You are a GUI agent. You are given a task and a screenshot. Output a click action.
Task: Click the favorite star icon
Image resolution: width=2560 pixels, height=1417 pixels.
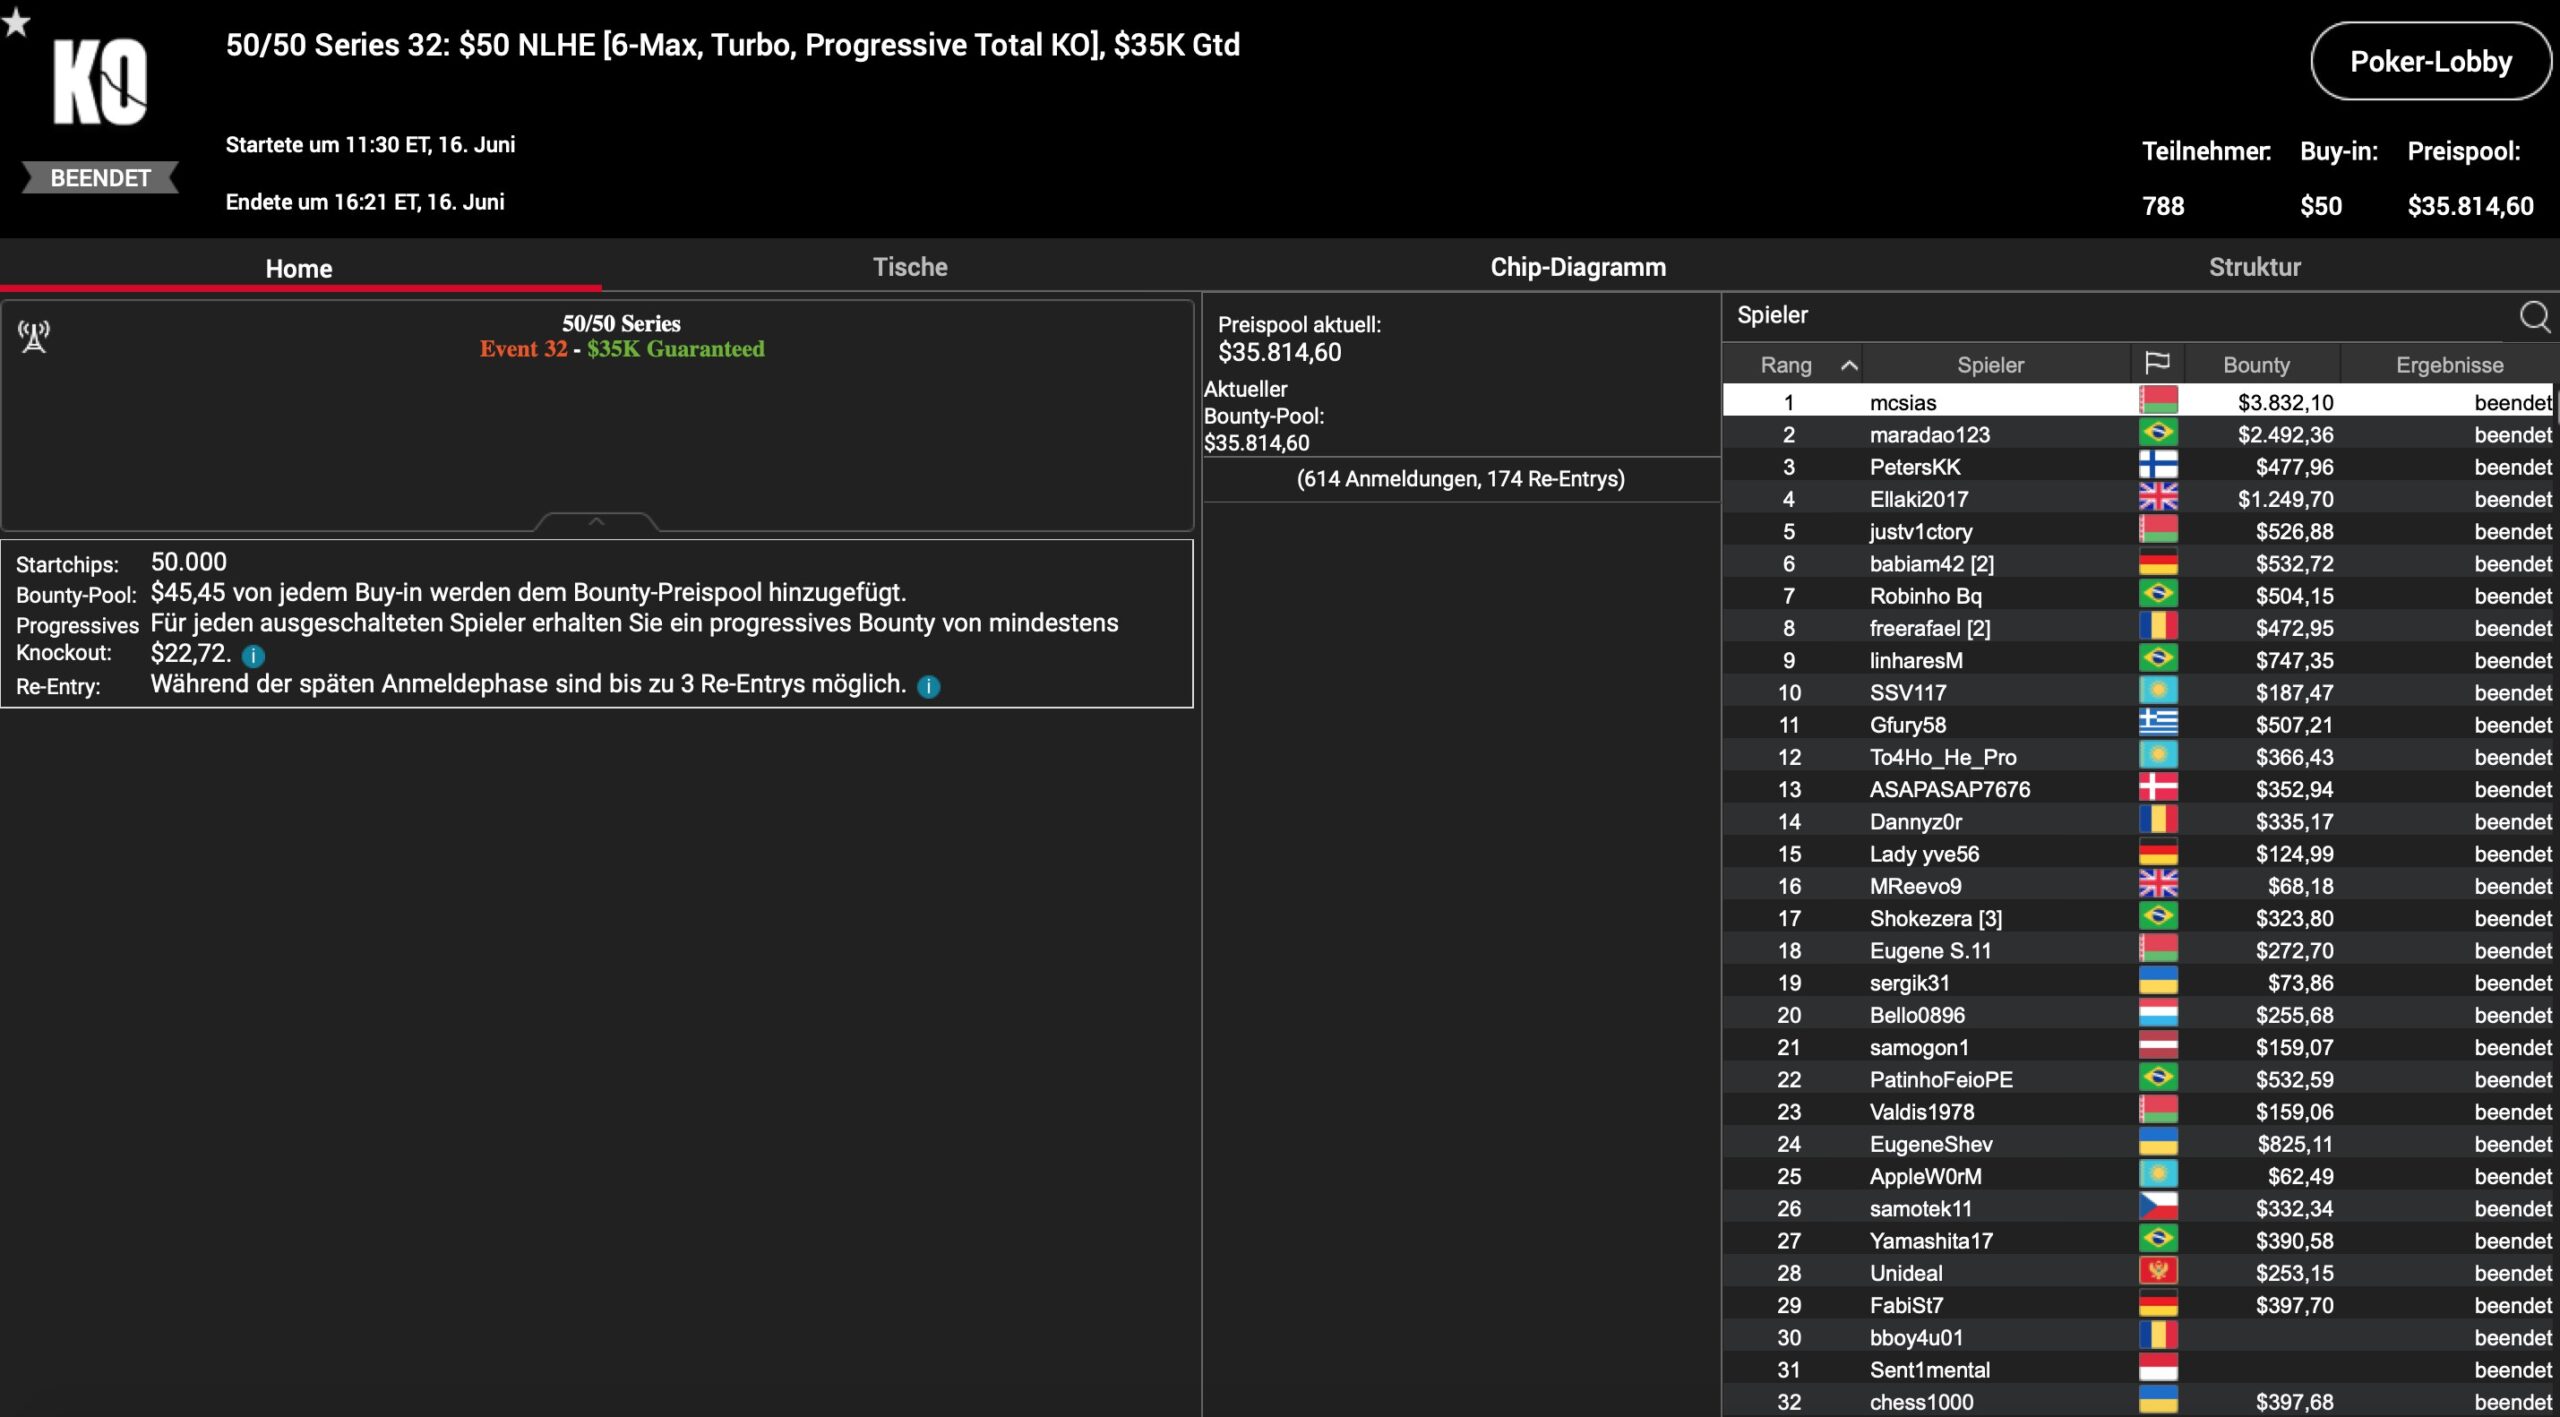[16, 21]
